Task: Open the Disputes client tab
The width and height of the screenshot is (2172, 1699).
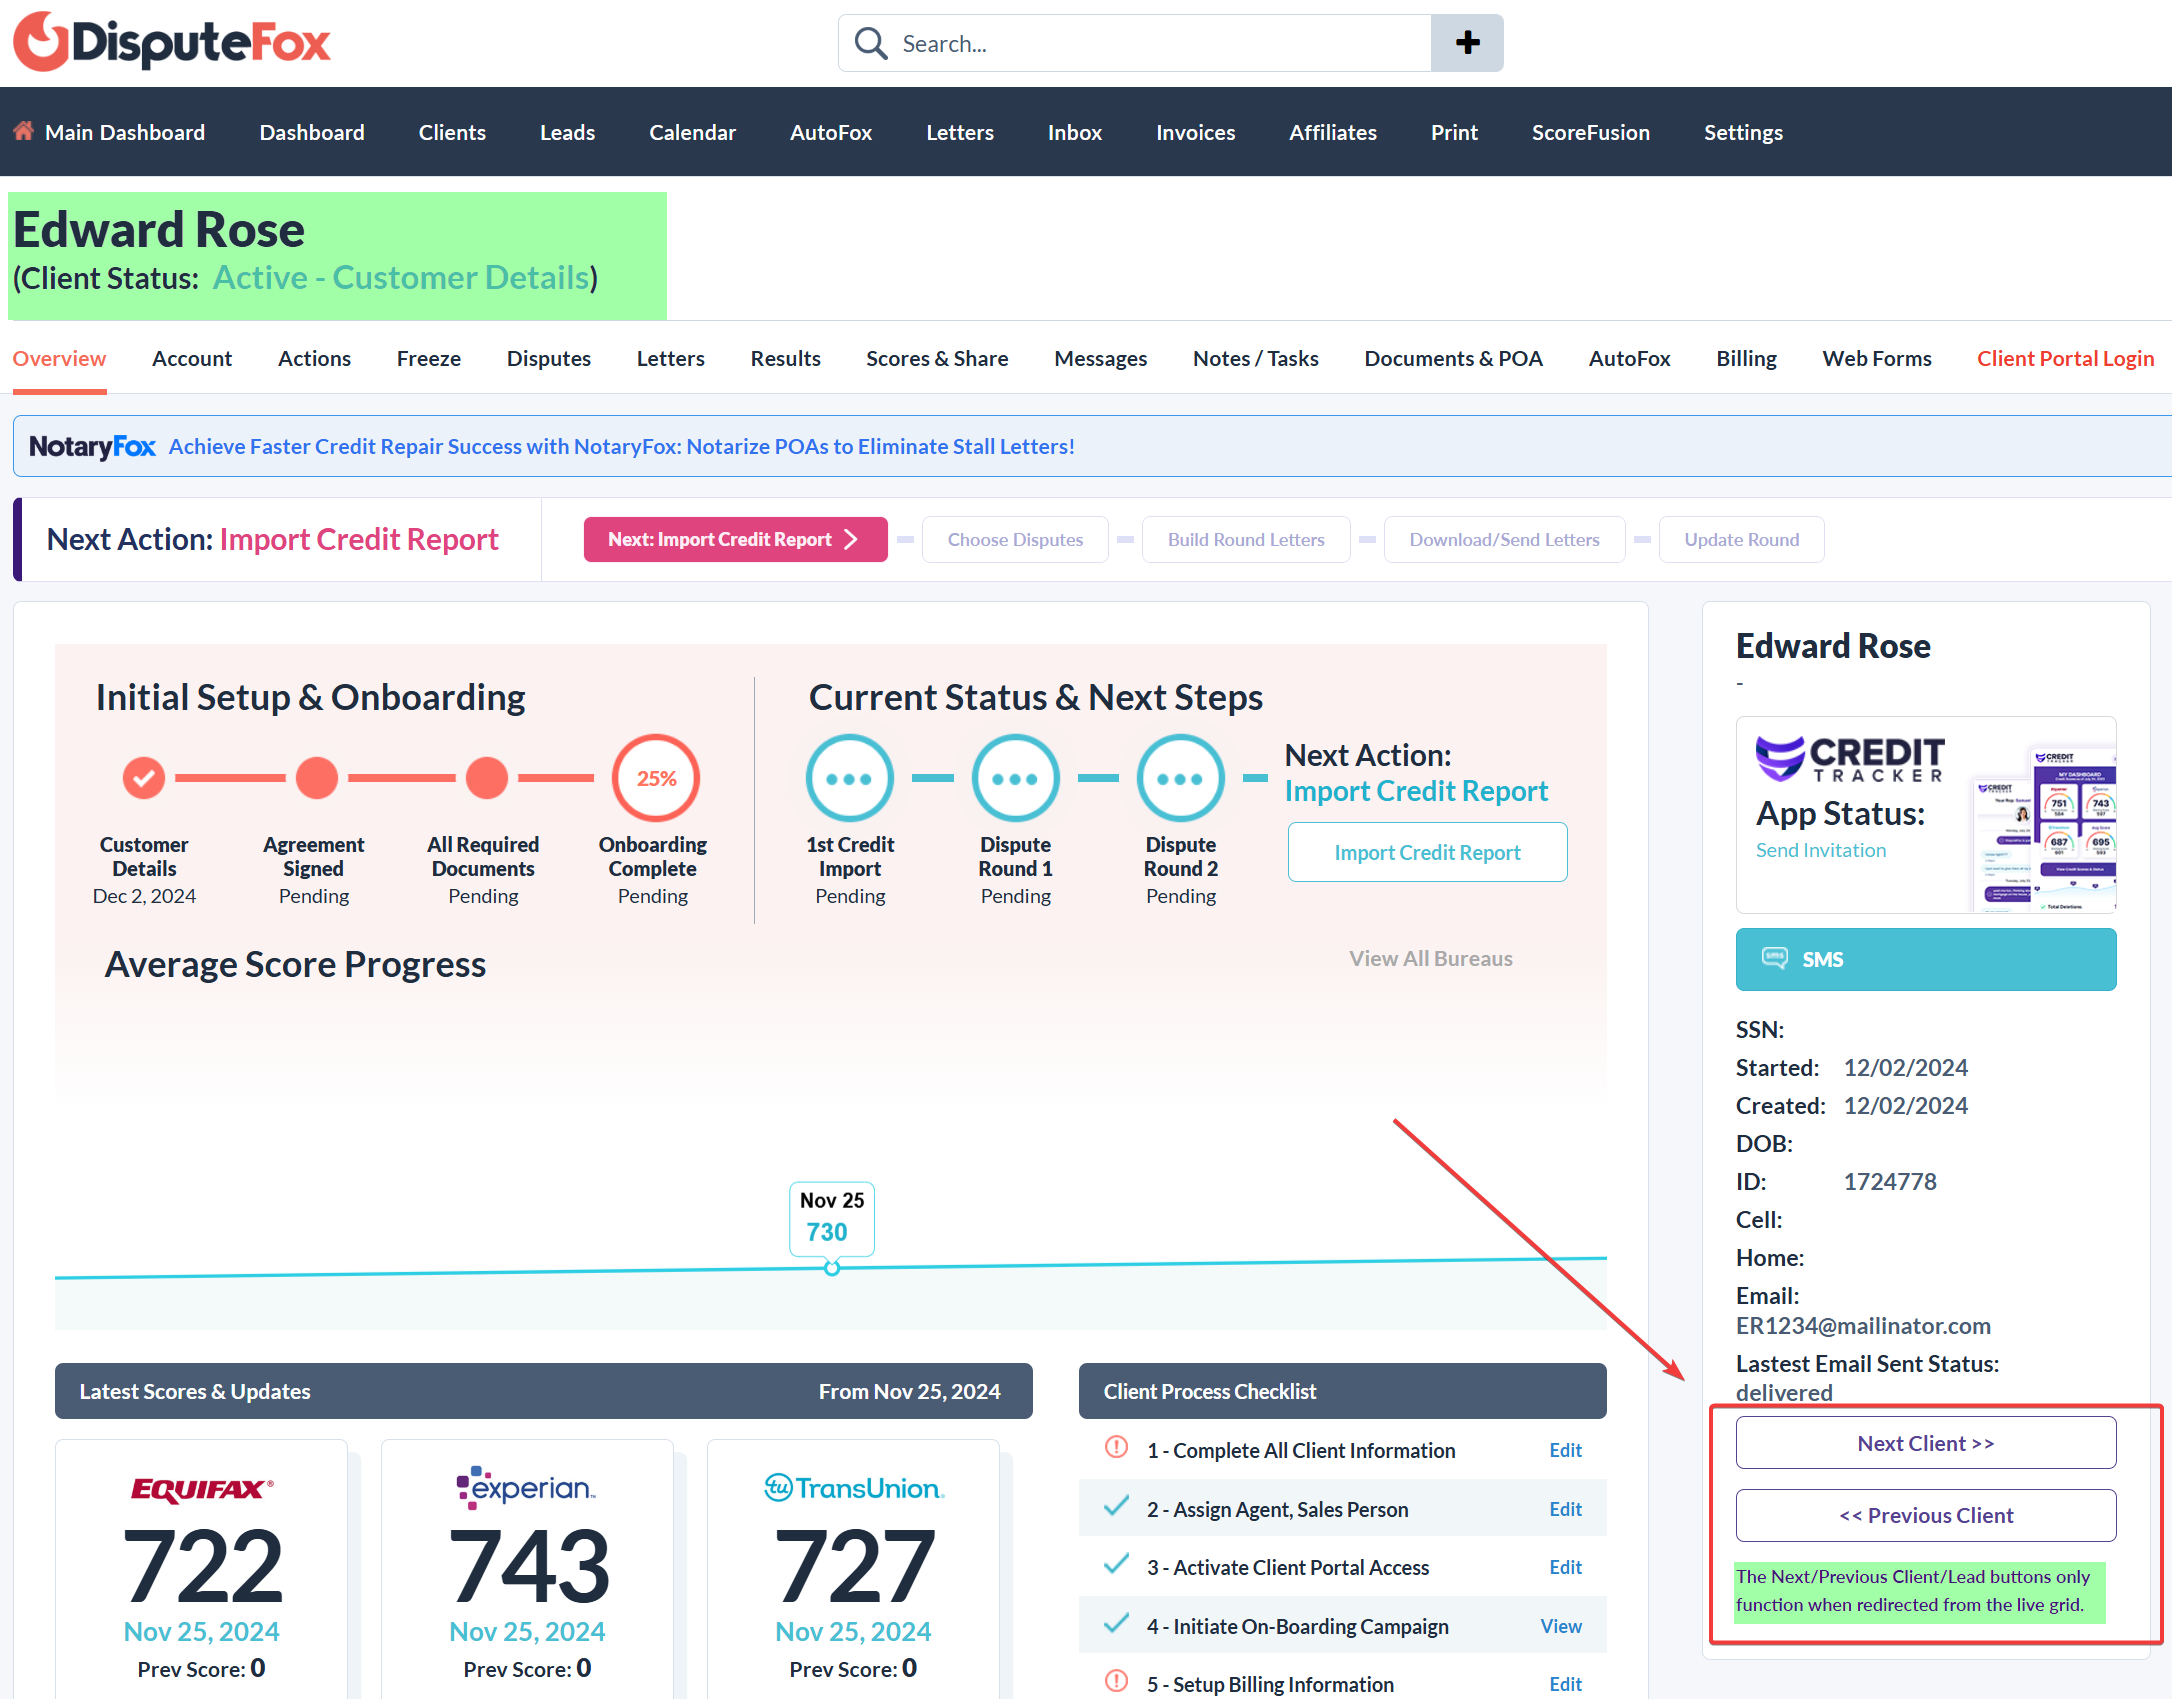Action: [x=548, y=358]
